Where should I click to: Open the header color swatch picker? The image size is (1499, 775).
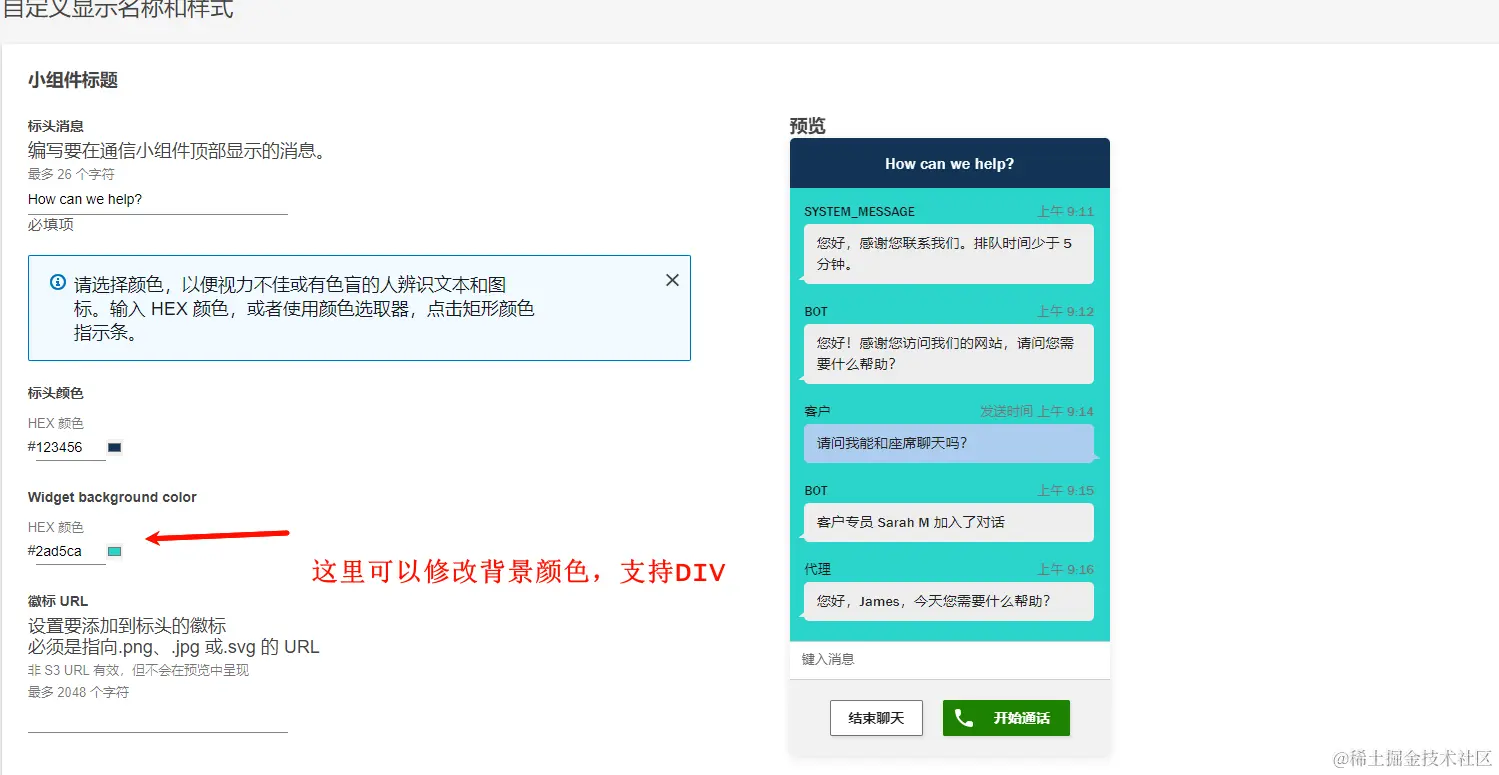point(114,448)
